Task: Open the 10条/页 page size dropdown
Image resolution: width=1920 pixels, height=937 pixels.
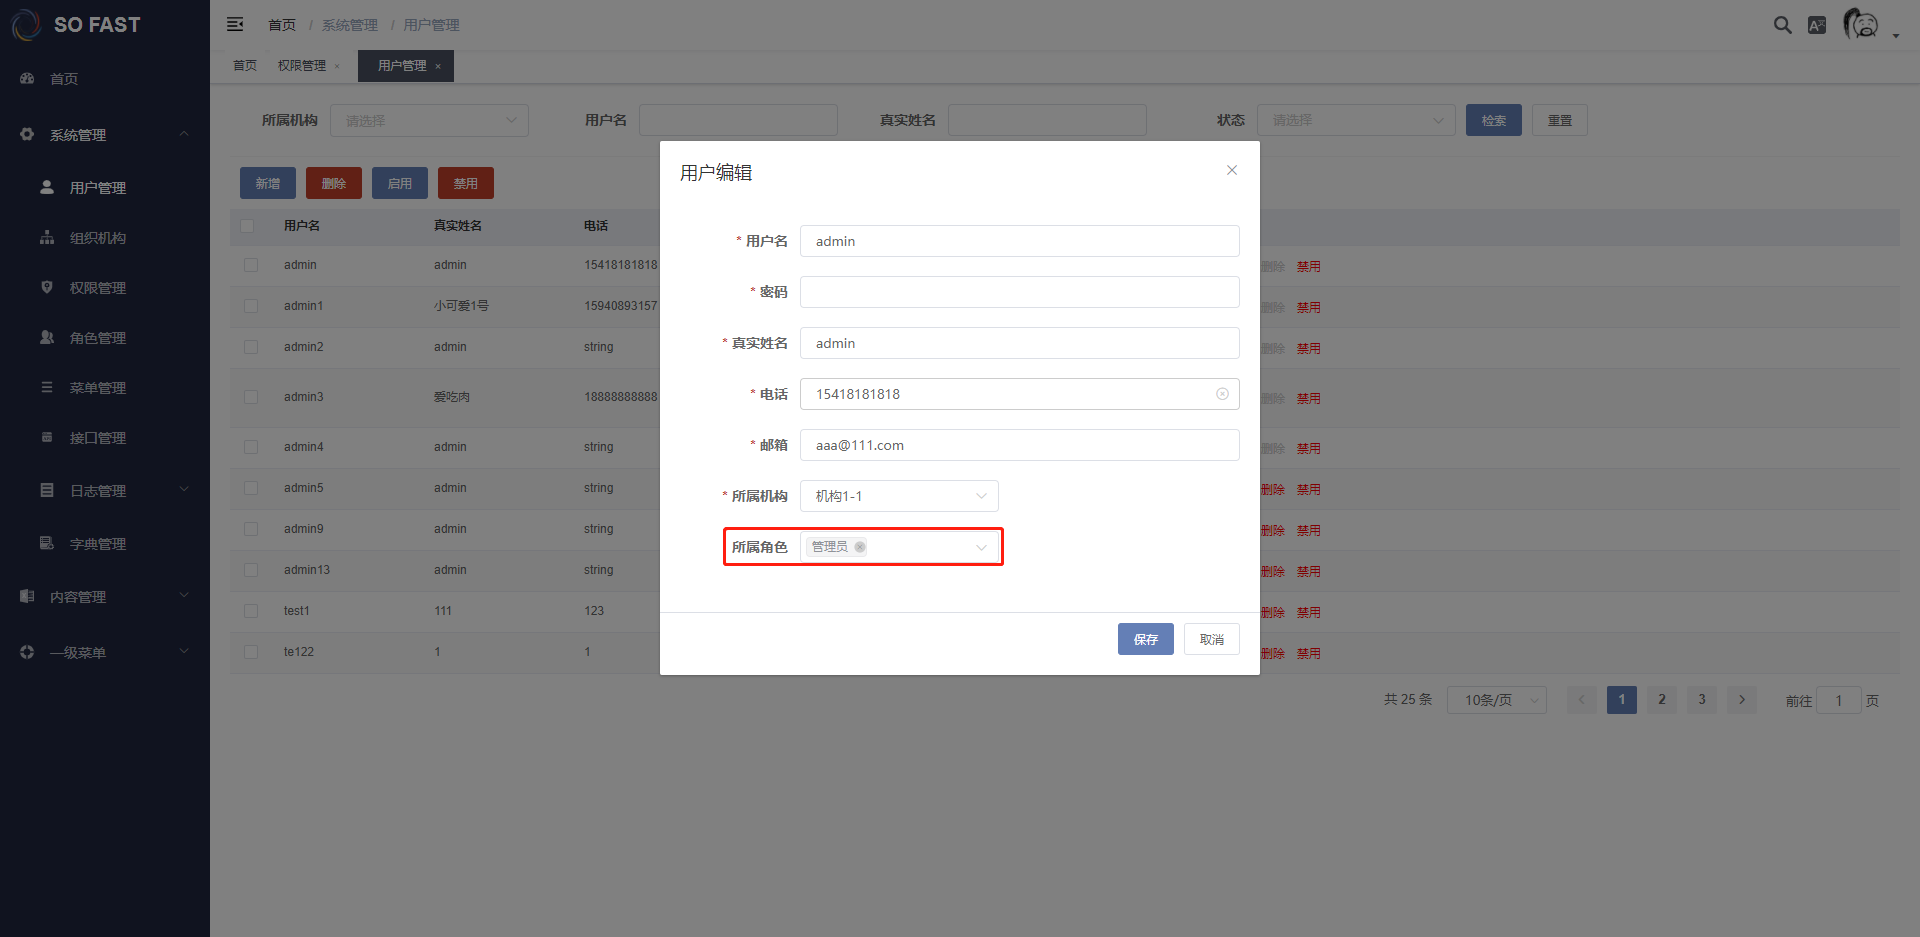Action: click(x=1497, y=700)
